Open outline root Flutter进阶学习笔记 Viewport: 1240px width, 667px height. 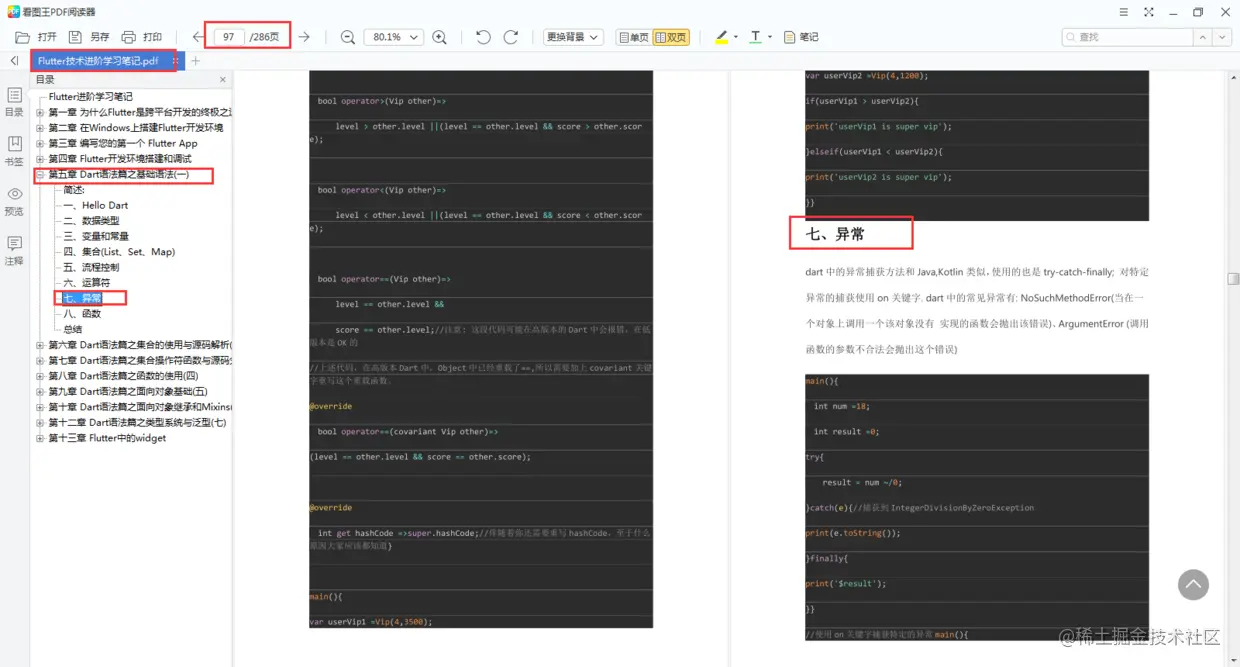[x=91, y=97]
